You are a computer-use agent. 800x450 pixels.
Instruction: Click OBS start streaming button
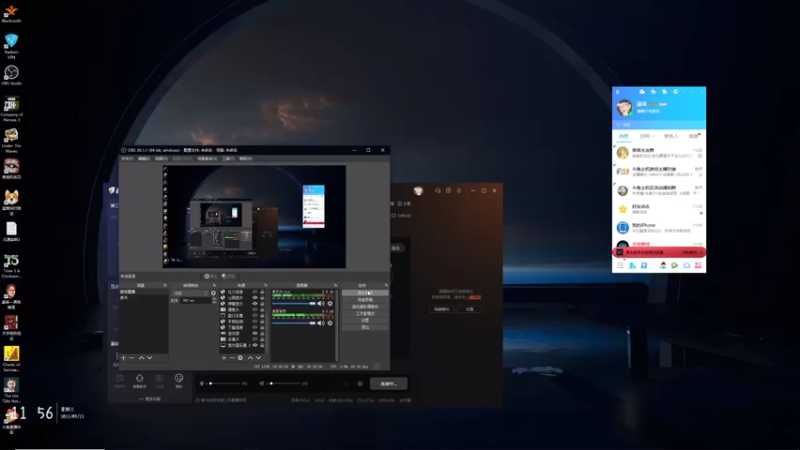click(365, 293)
